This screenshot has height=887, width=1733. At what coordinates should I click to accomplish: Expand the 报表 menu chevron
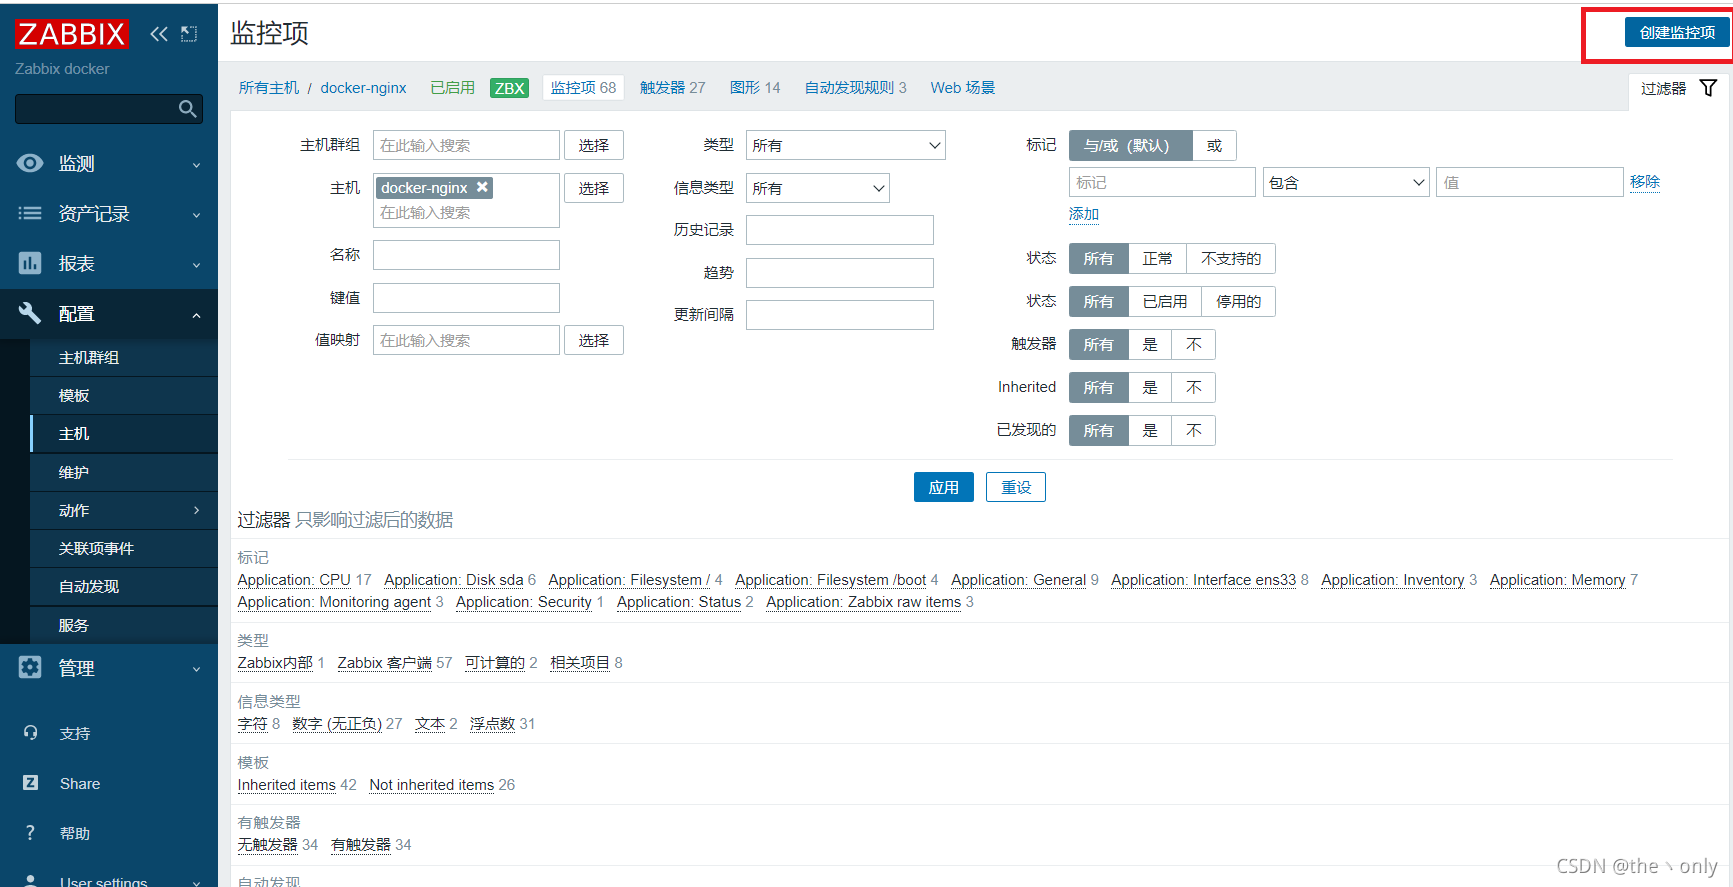pyautogui.click(x=196, y=265)
